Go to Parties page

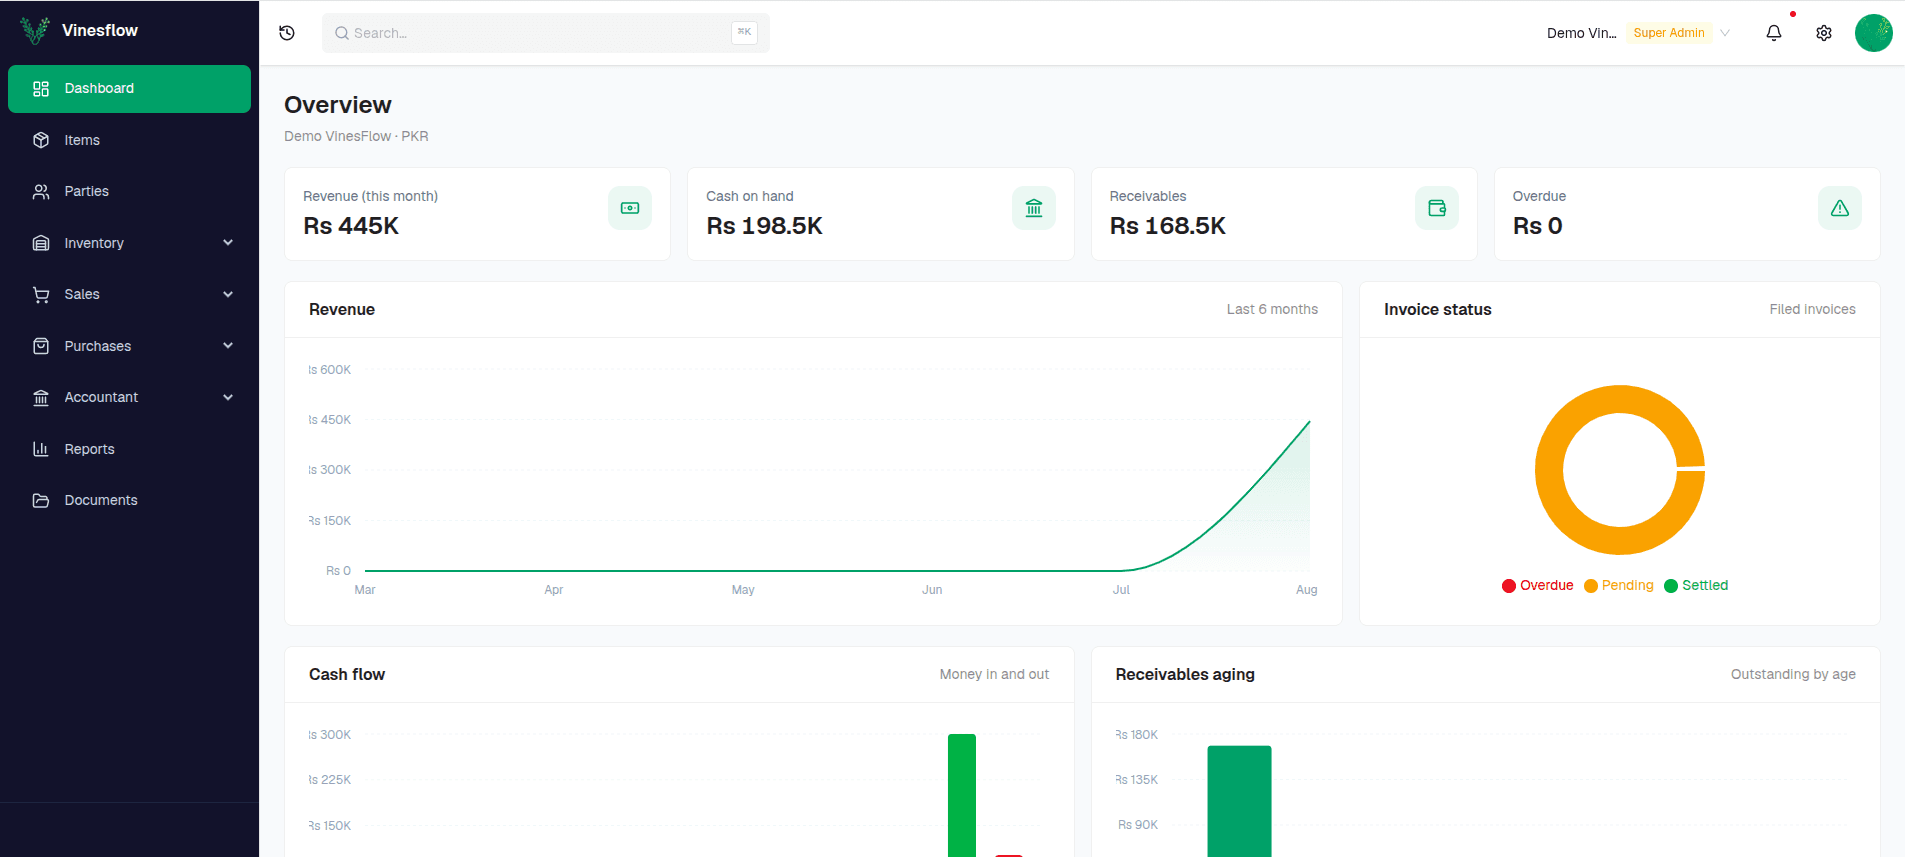coord(129,191)
